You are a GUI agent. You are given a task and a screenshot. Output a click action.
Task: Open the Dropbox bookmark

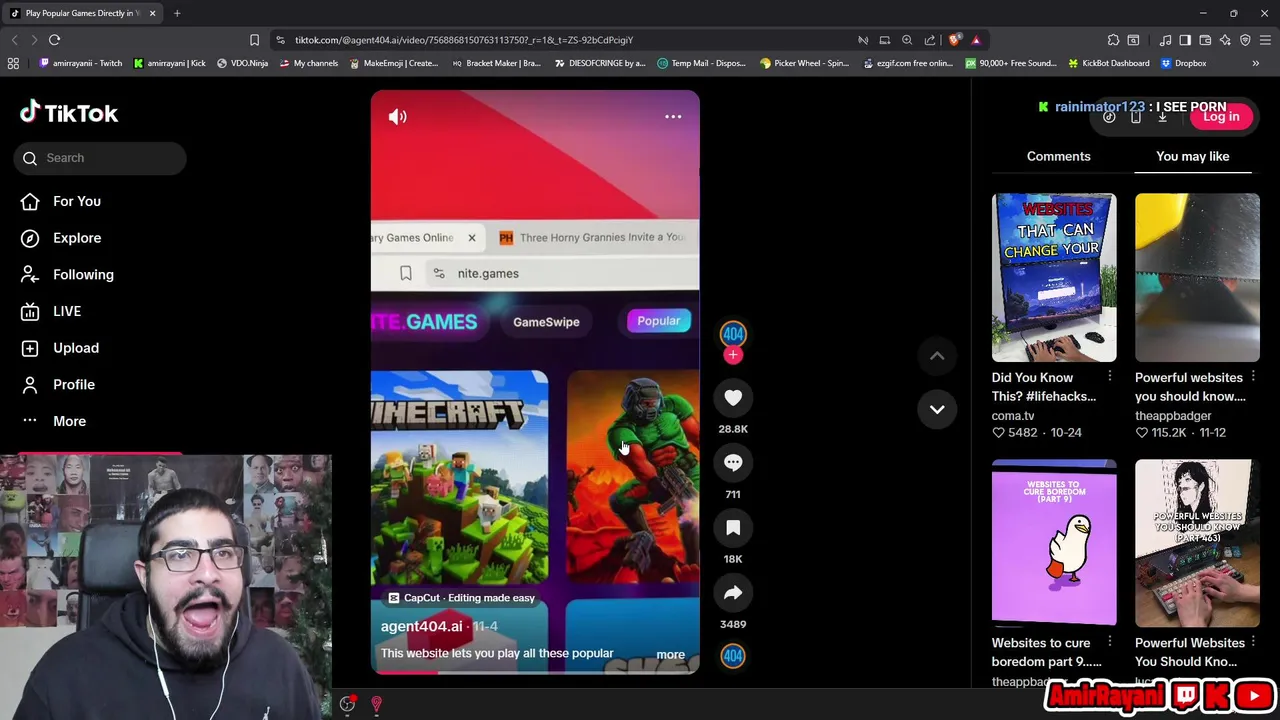pyautogui.click(x=1183, y=63)
